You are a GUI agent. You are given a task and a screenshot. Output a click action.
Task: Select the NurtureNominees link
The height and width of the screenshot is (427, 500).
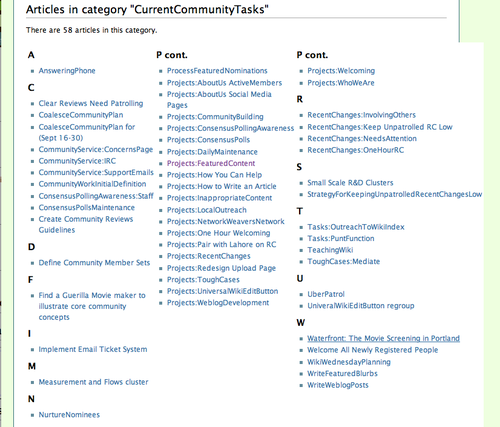pos(69,415)
